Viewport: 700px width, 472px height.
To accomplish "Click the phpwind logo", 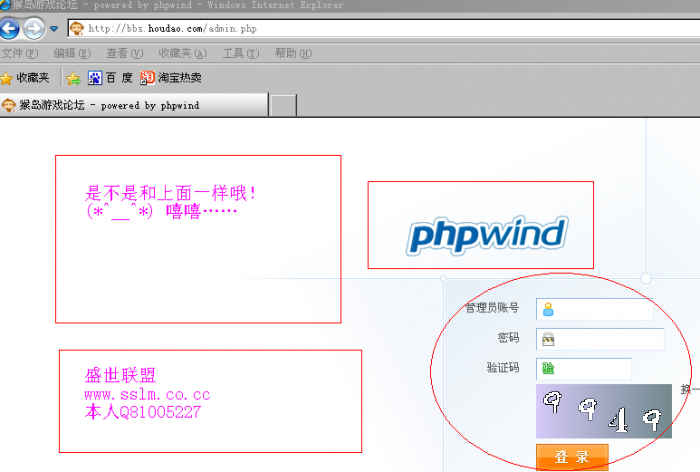I will click(487, 235).
